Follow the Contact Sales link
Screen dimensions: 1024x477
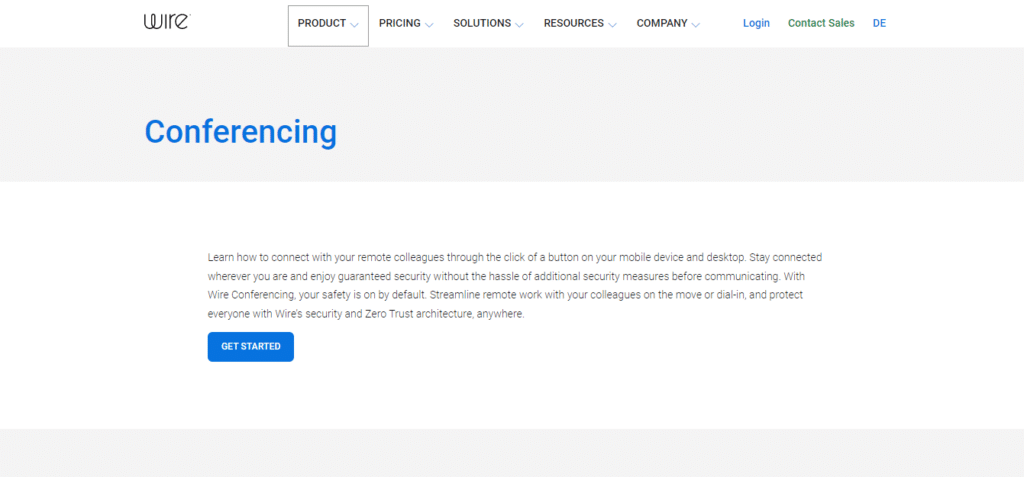click(x=821, y=23)
